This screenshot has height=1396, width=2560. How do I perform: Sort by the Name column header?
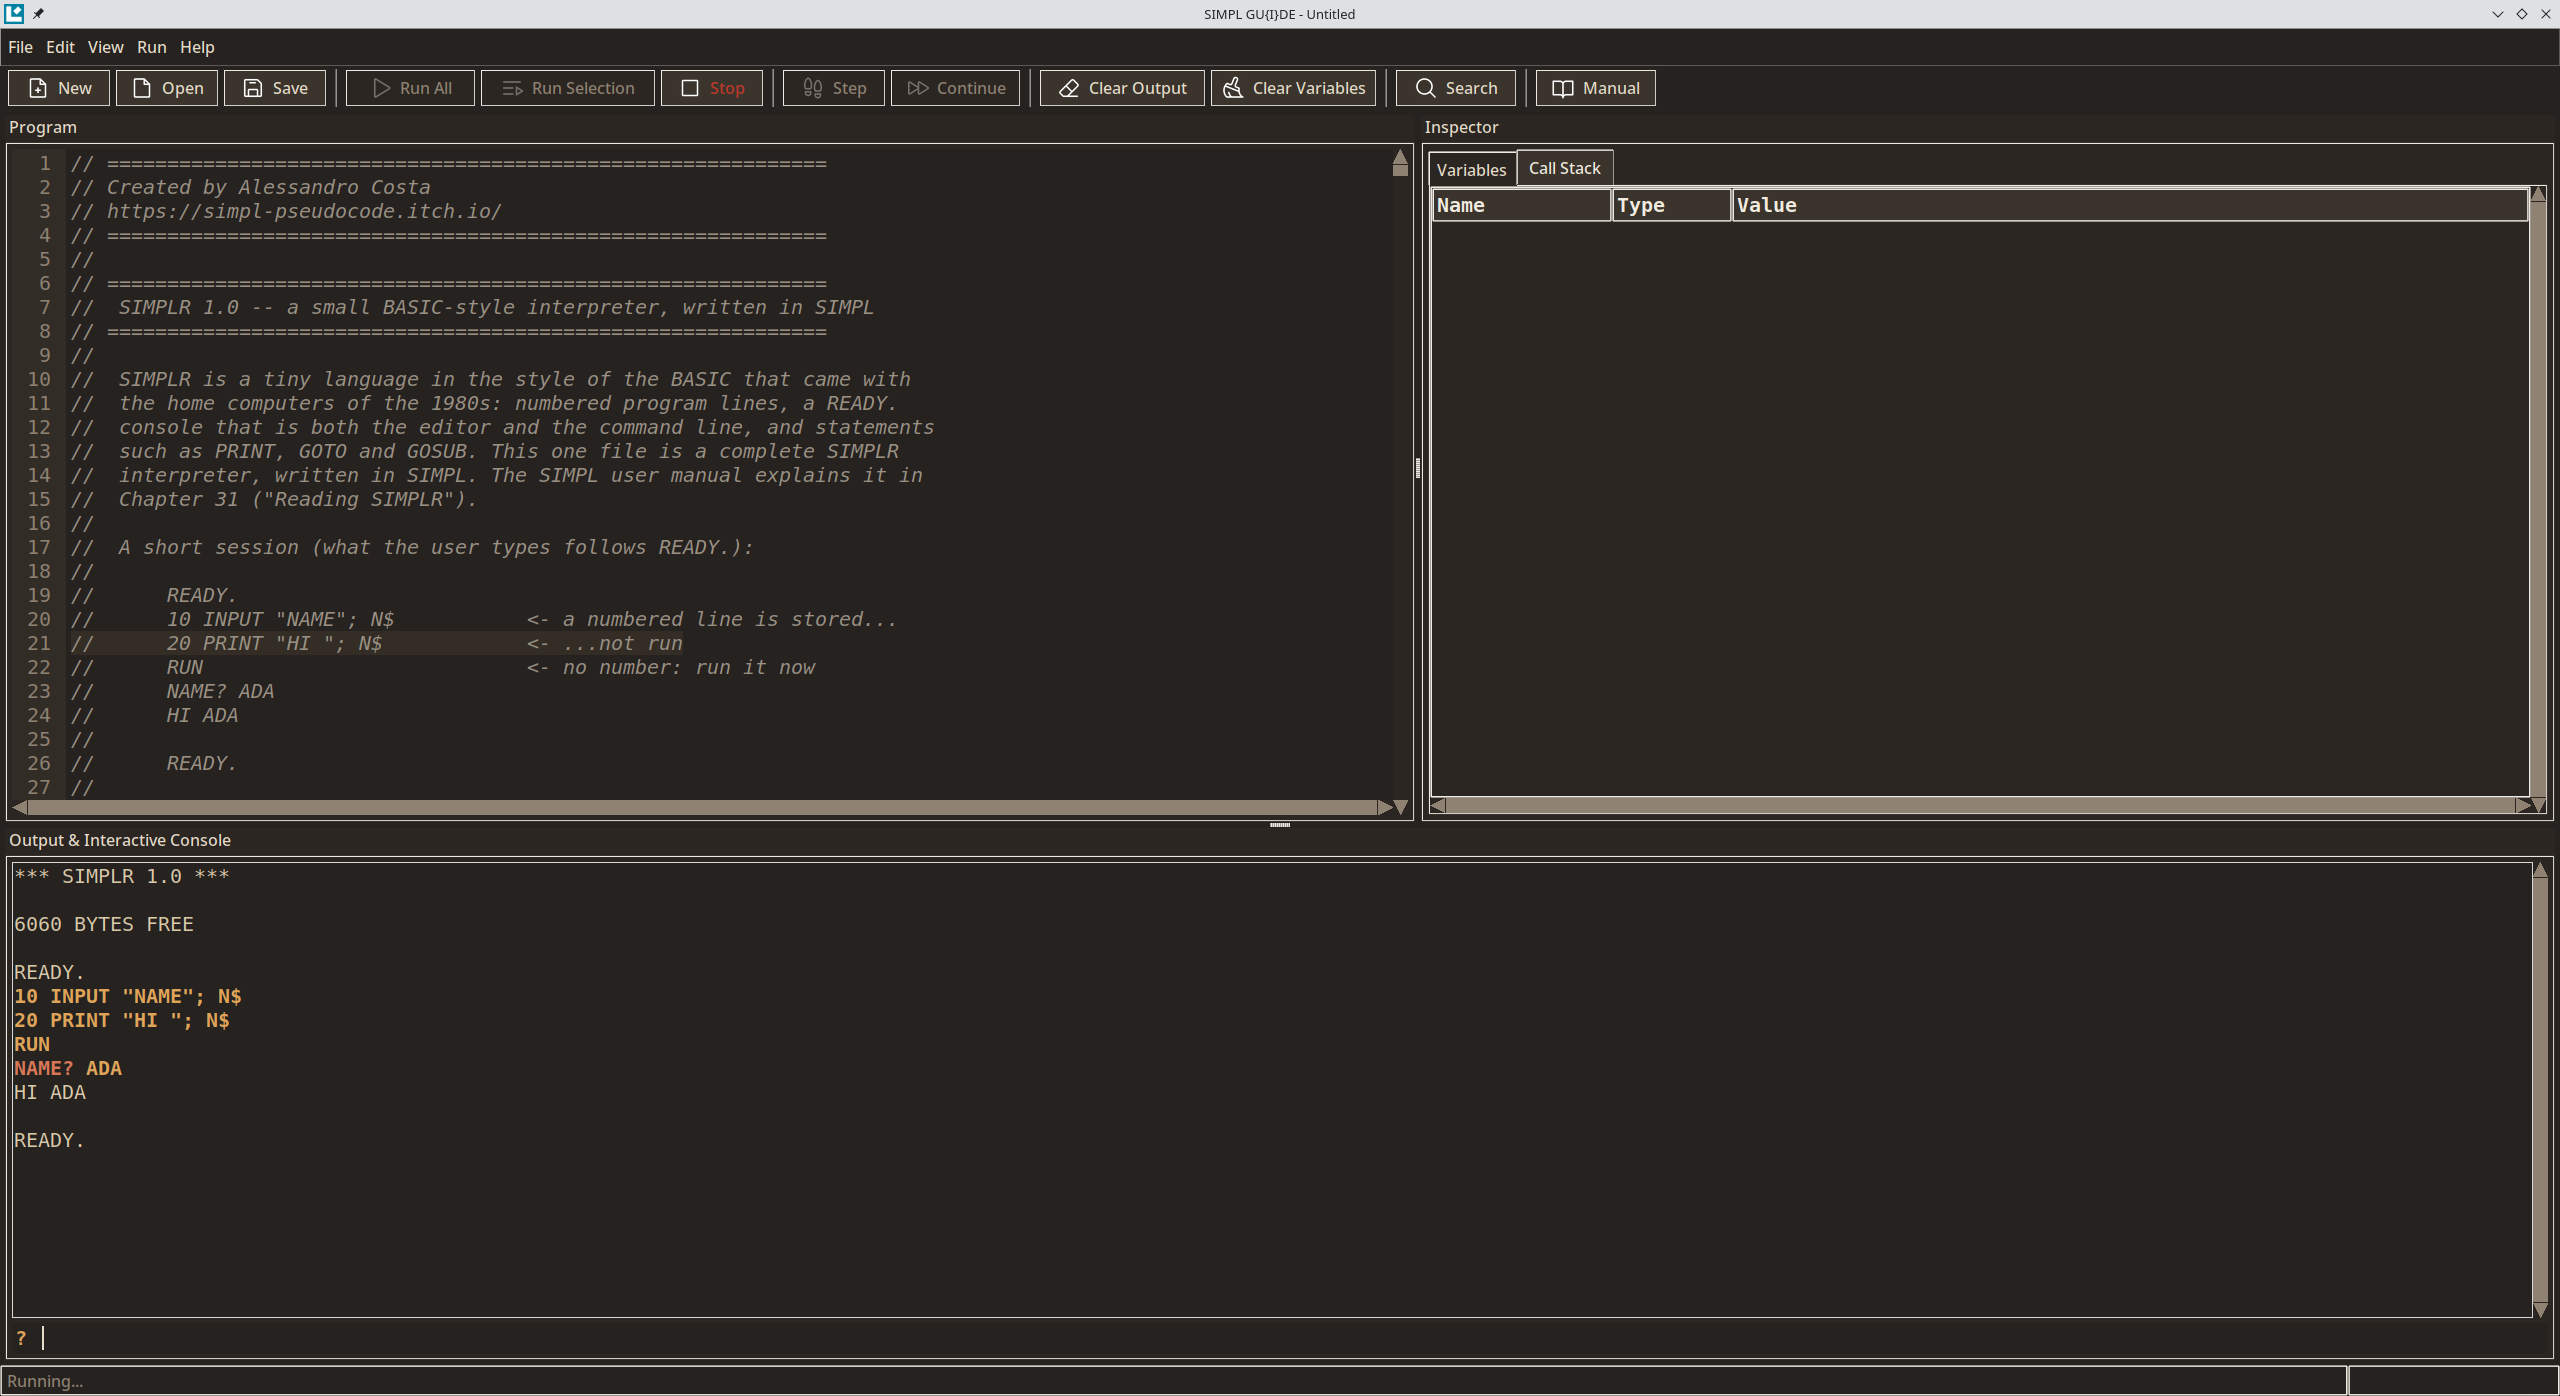pos(1521,205)
